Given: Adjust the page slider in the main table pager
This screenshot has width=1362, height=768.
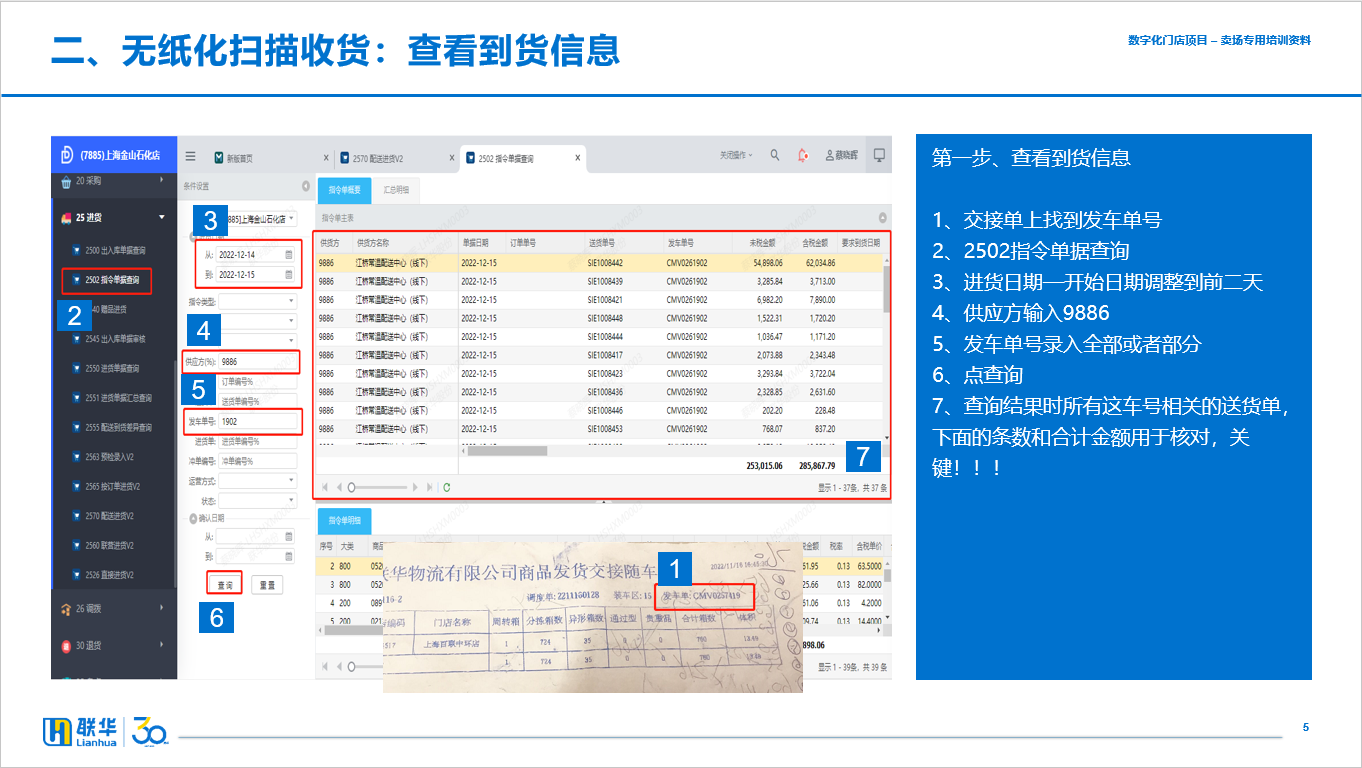Looking at the screenshot, I should click(x=377, y=487).
